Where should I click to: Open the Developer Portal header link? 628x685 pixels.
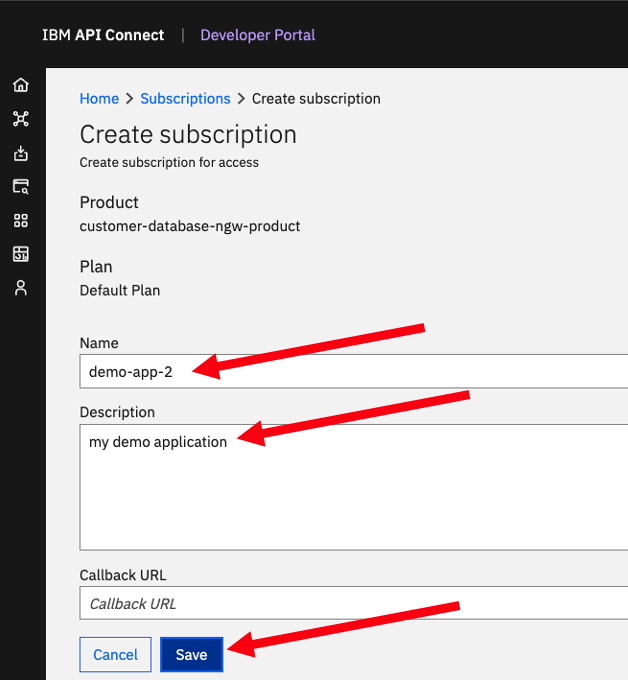(258, 35)
